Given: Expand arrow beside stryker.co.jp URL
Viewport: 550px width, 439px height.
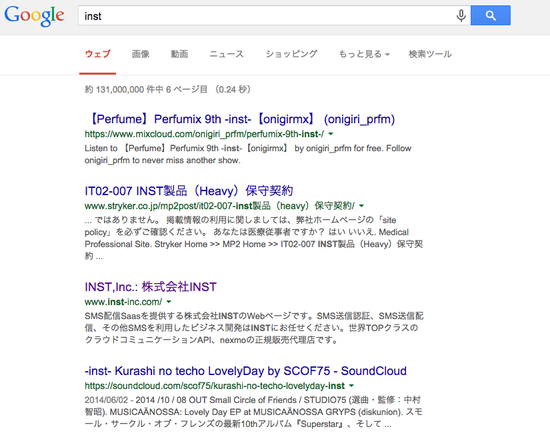Looking at the screenshot, I should point(361,206).
